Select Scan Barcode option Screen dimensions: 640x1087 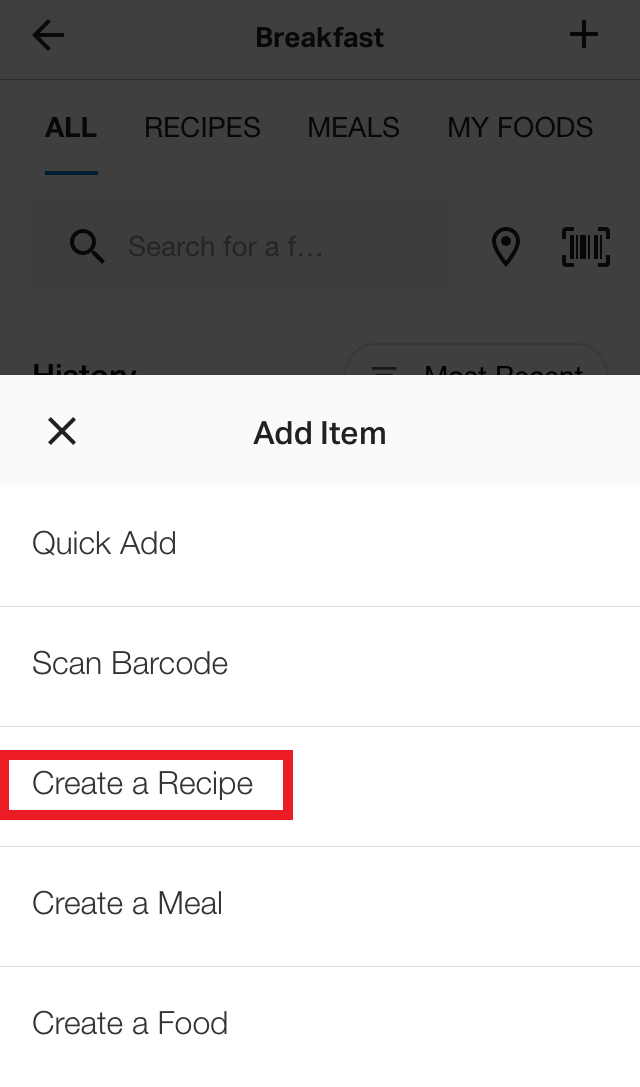click(320, 666)
